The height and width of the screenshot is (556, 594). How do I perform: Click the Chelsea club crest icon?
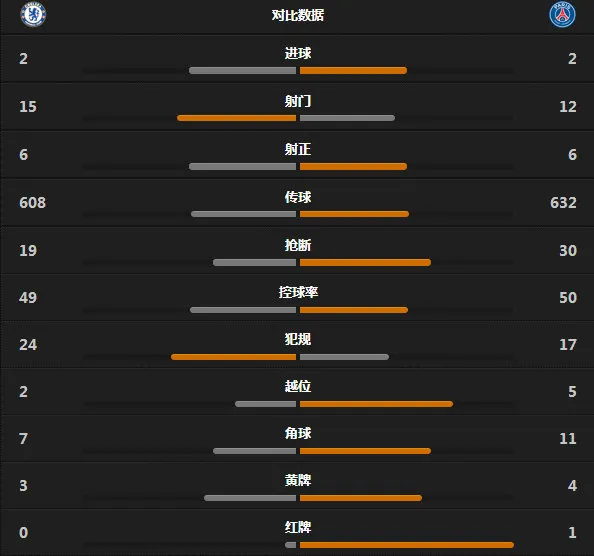coord(33,14)
